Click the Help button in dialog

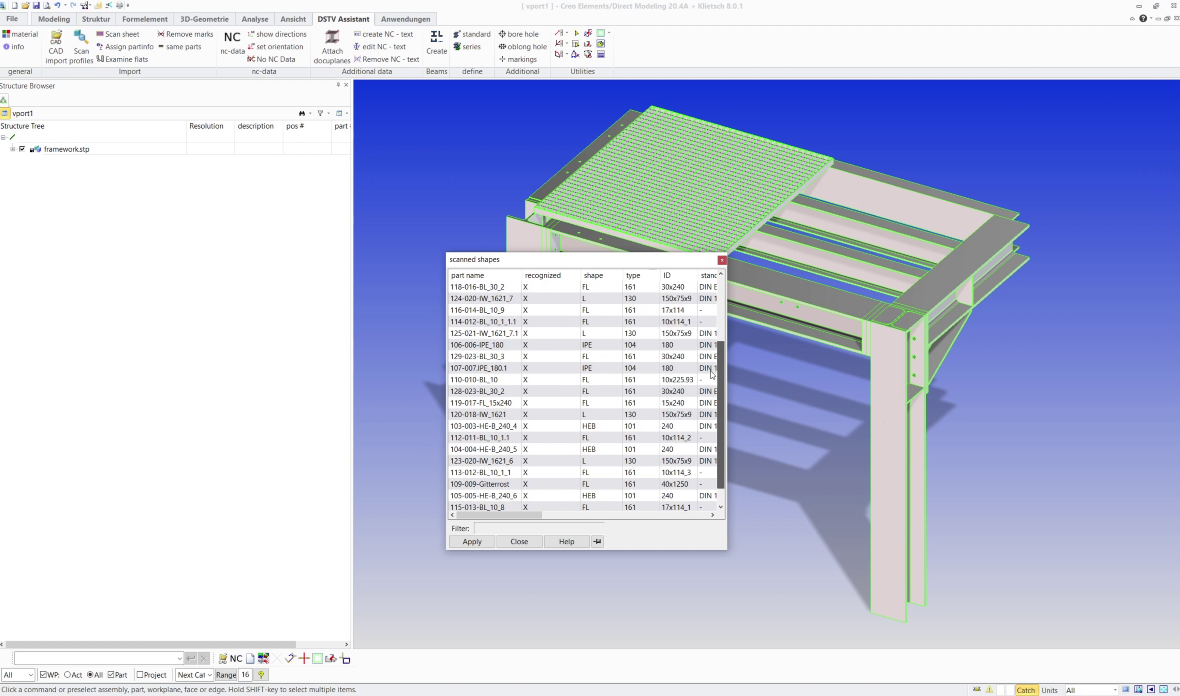pyautogui.click(x=566, y=541)
